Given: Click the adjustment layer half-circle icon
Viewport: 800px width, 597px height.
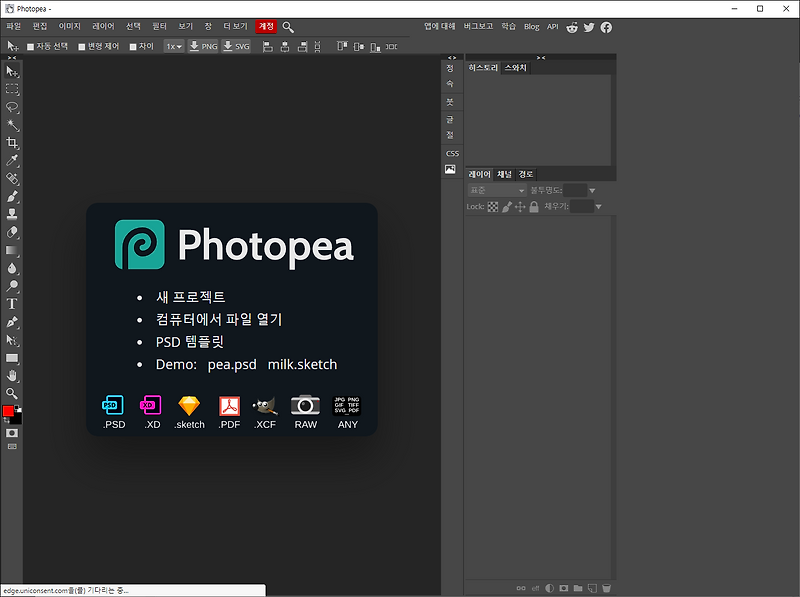Looking at the screenshot, I should [x=549, y=588].
